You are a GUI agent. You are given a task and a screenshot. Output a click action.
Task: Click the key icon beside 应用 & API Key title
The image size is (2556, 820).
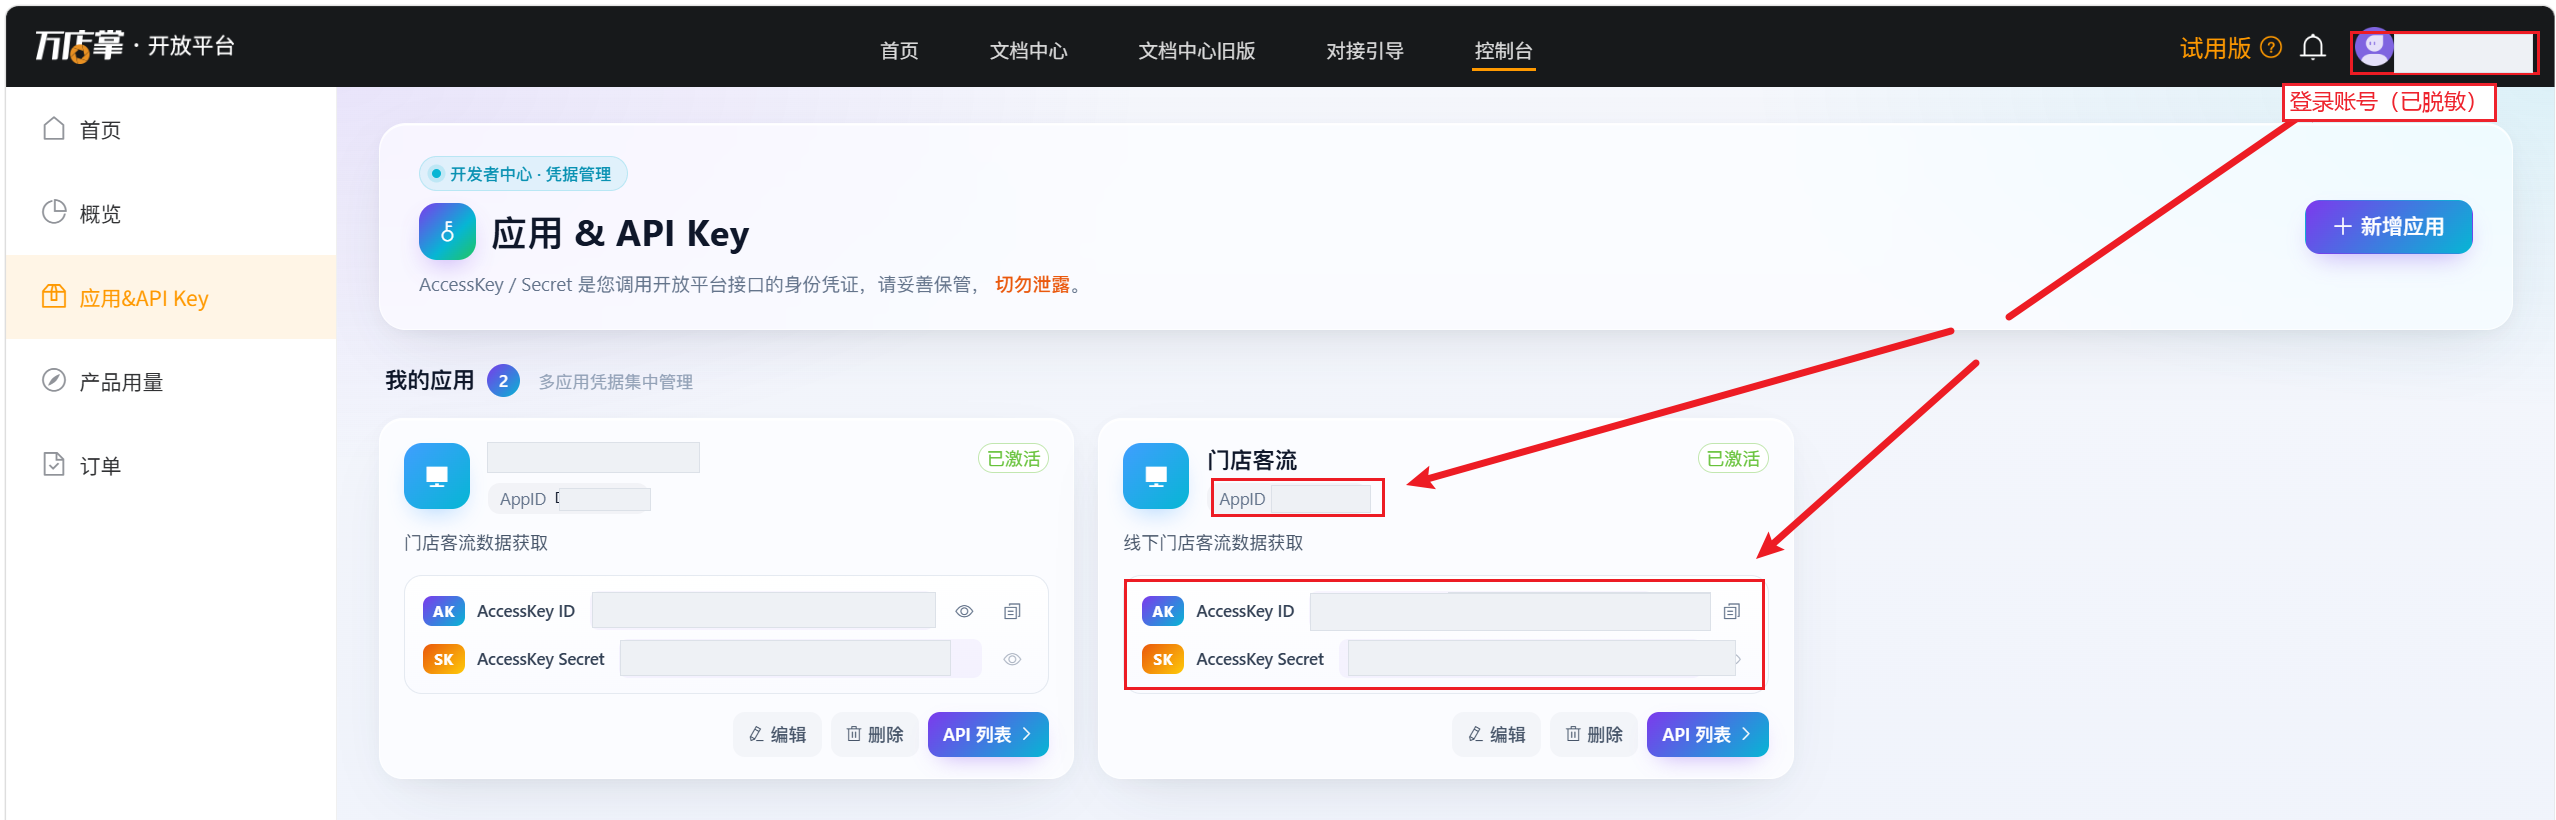[x=447, y=232]
